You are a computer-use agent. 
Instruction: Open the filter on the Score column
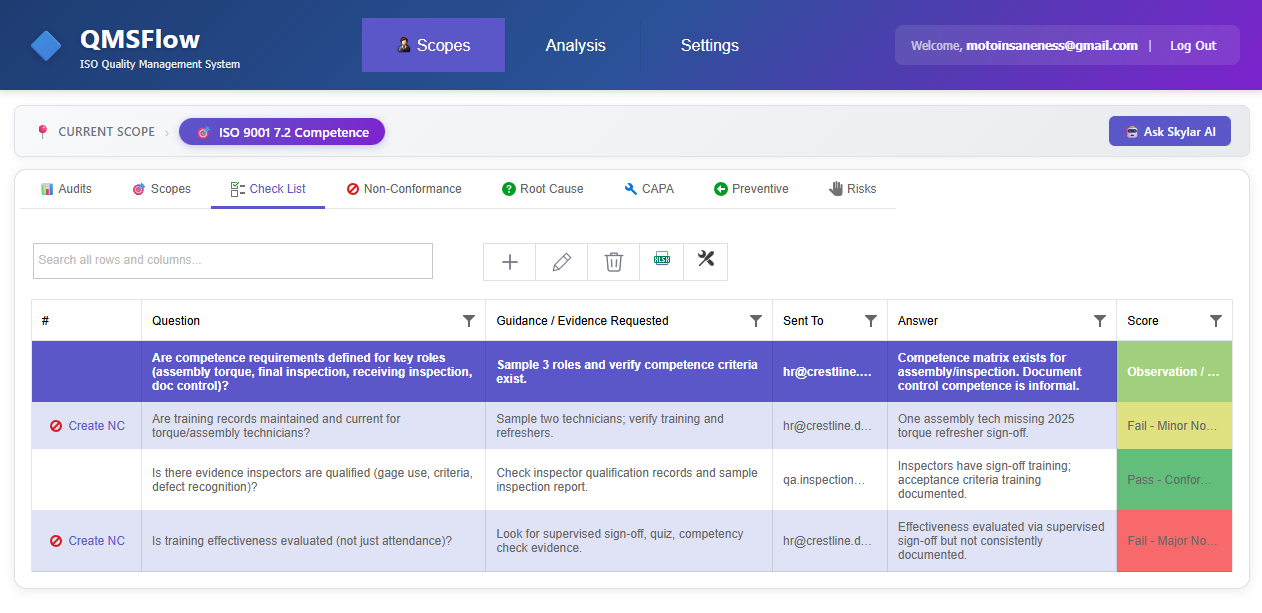click(x=1216, y=321)
